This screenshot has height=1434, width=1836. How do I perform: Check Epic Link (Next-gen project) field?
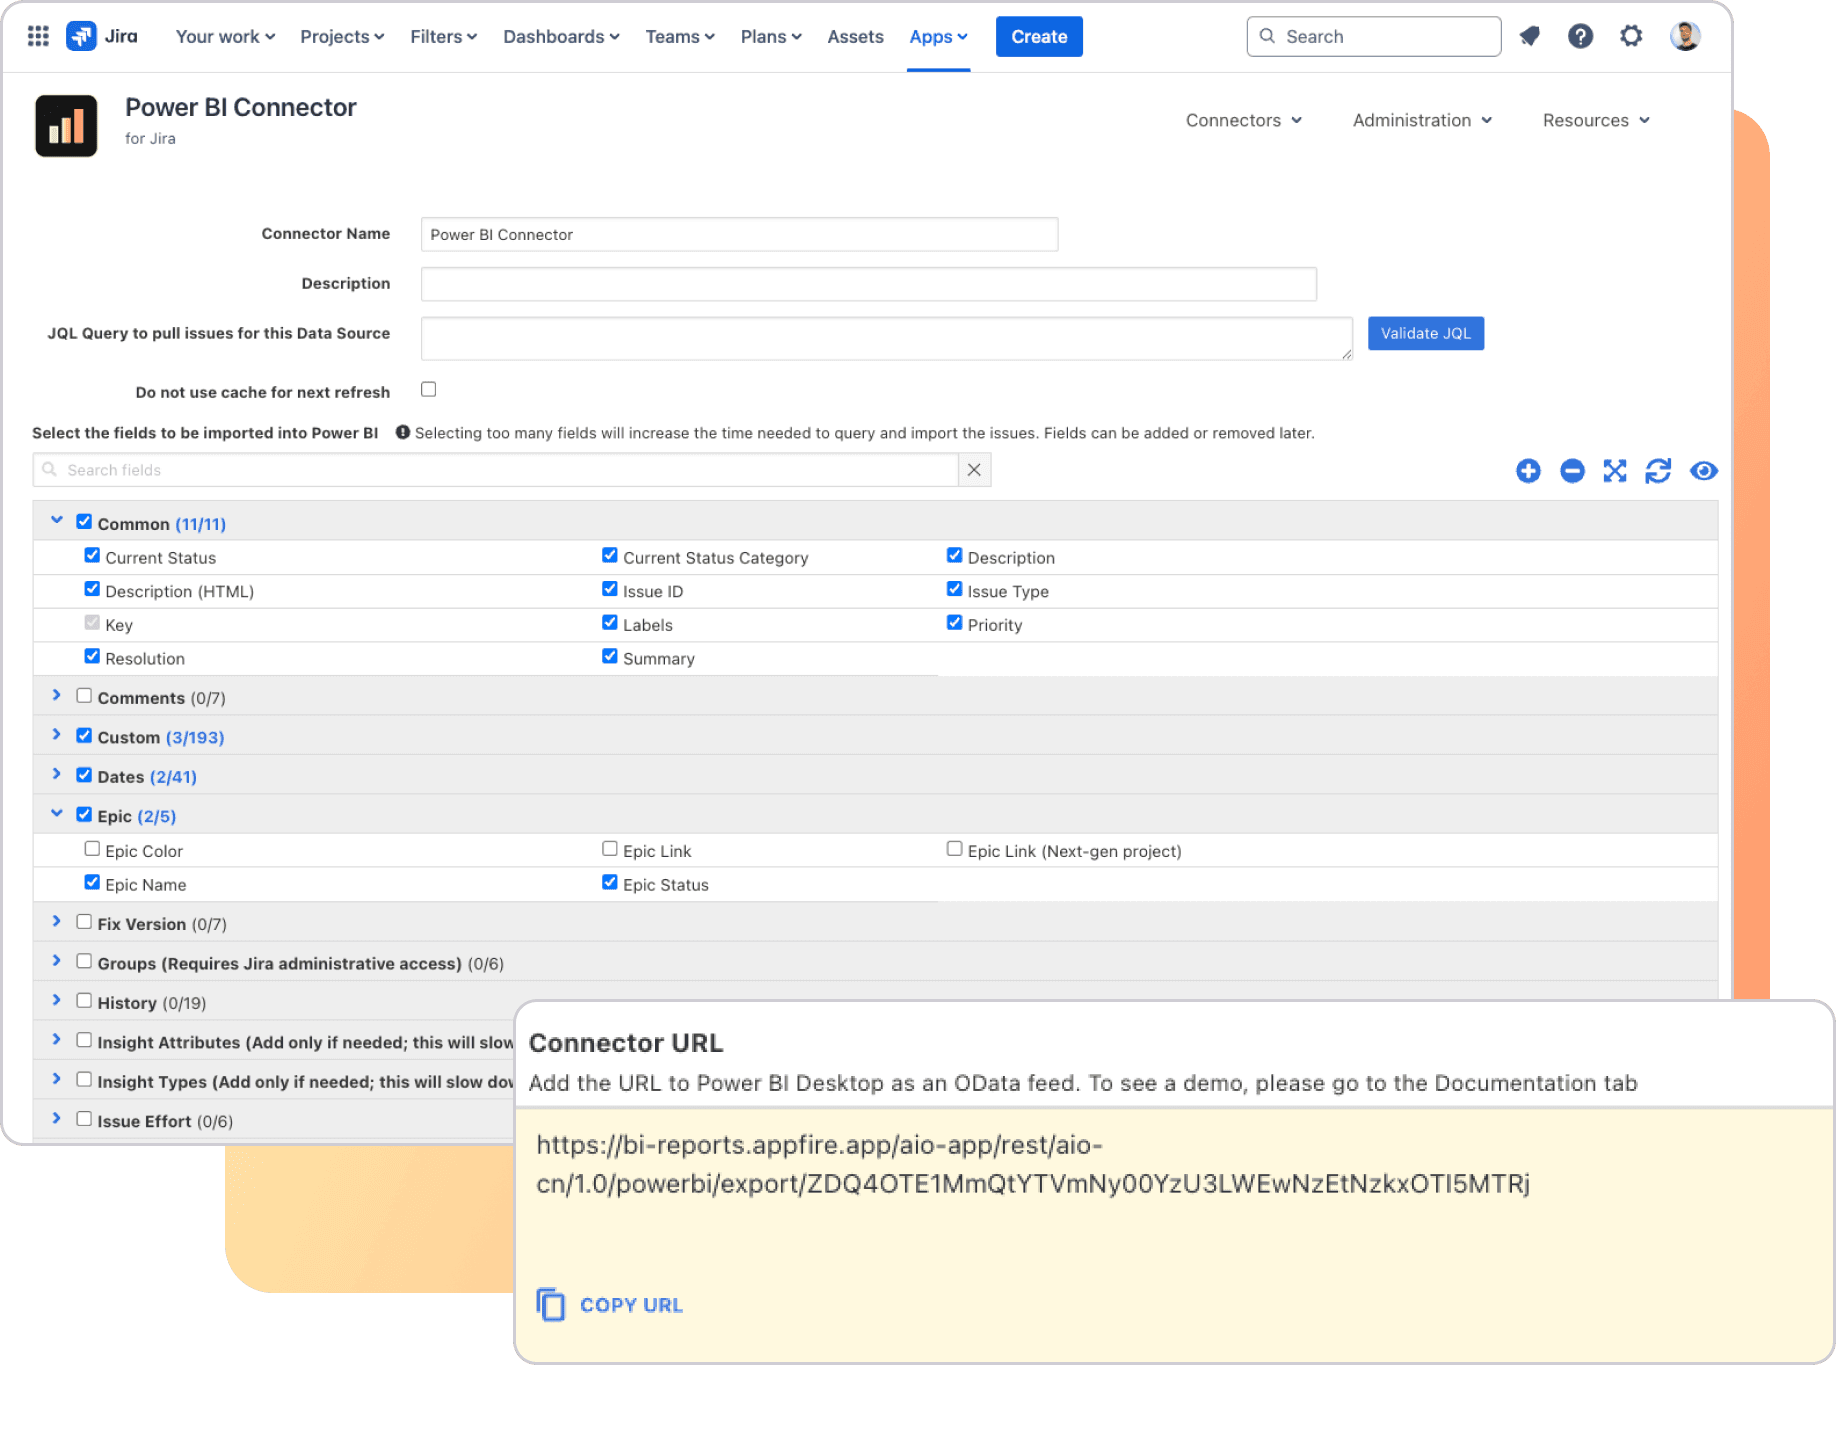[955, 848]
